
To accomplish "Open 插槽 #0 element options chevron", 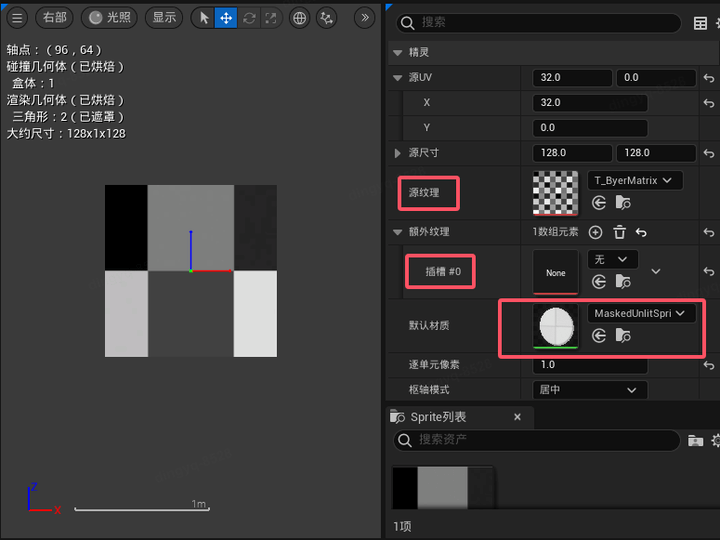I will [x=656, y=271].
